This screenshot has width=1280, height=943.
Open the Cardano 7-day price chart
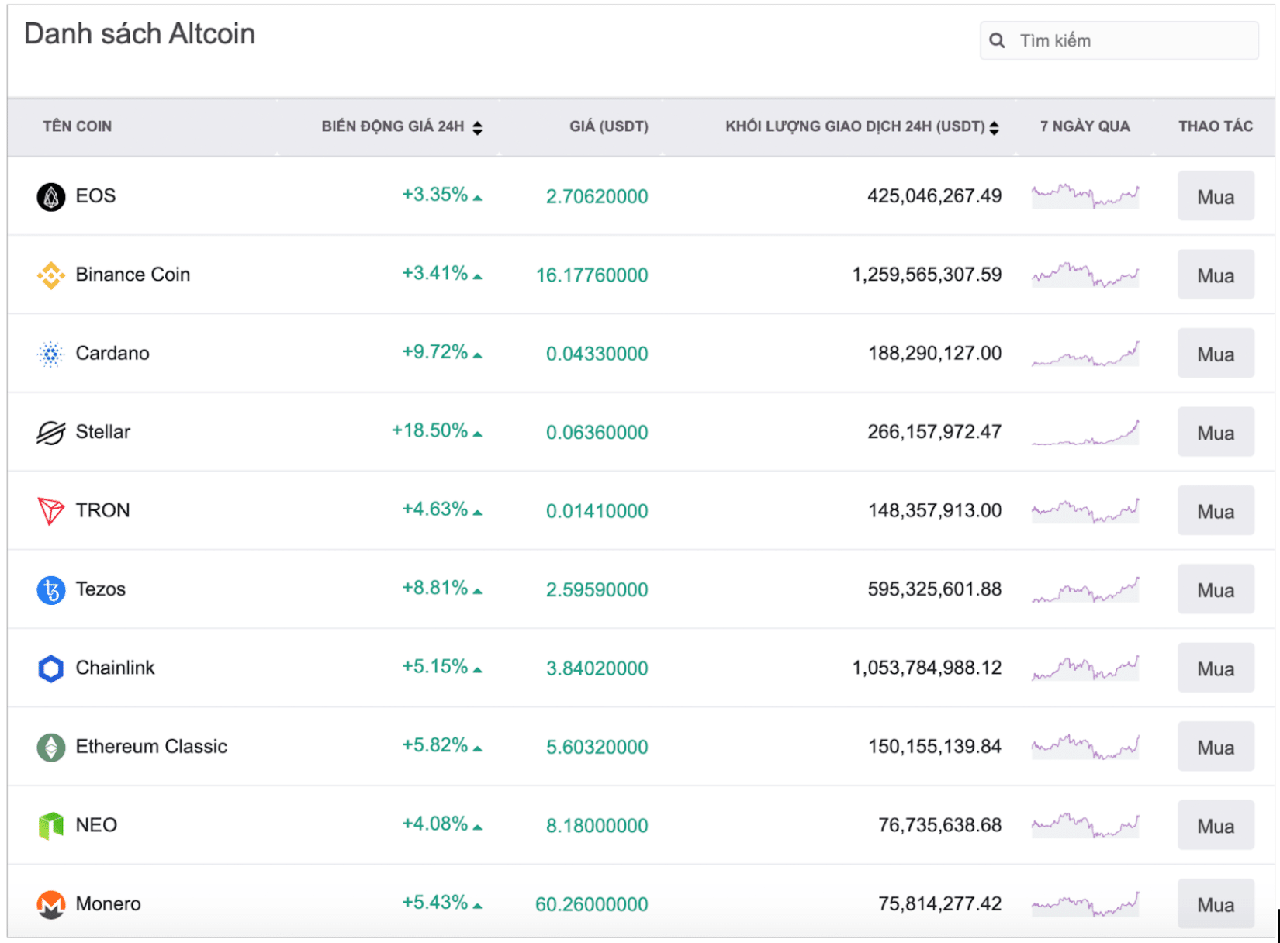[1086, 353]
